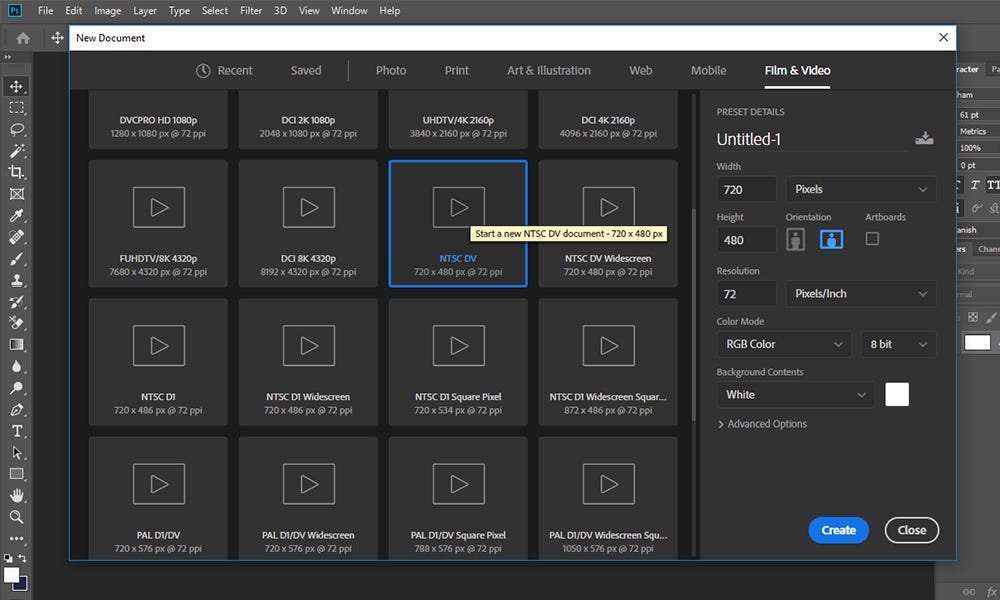
Task: Expand Advanced Options
Action: (762, 424)
